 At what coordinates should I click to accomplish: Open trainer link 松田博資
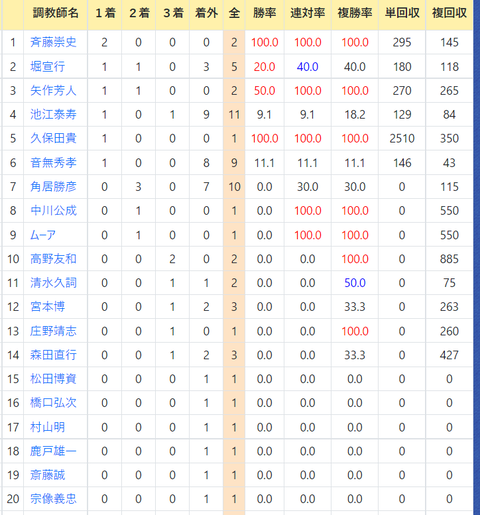[53, 379]
